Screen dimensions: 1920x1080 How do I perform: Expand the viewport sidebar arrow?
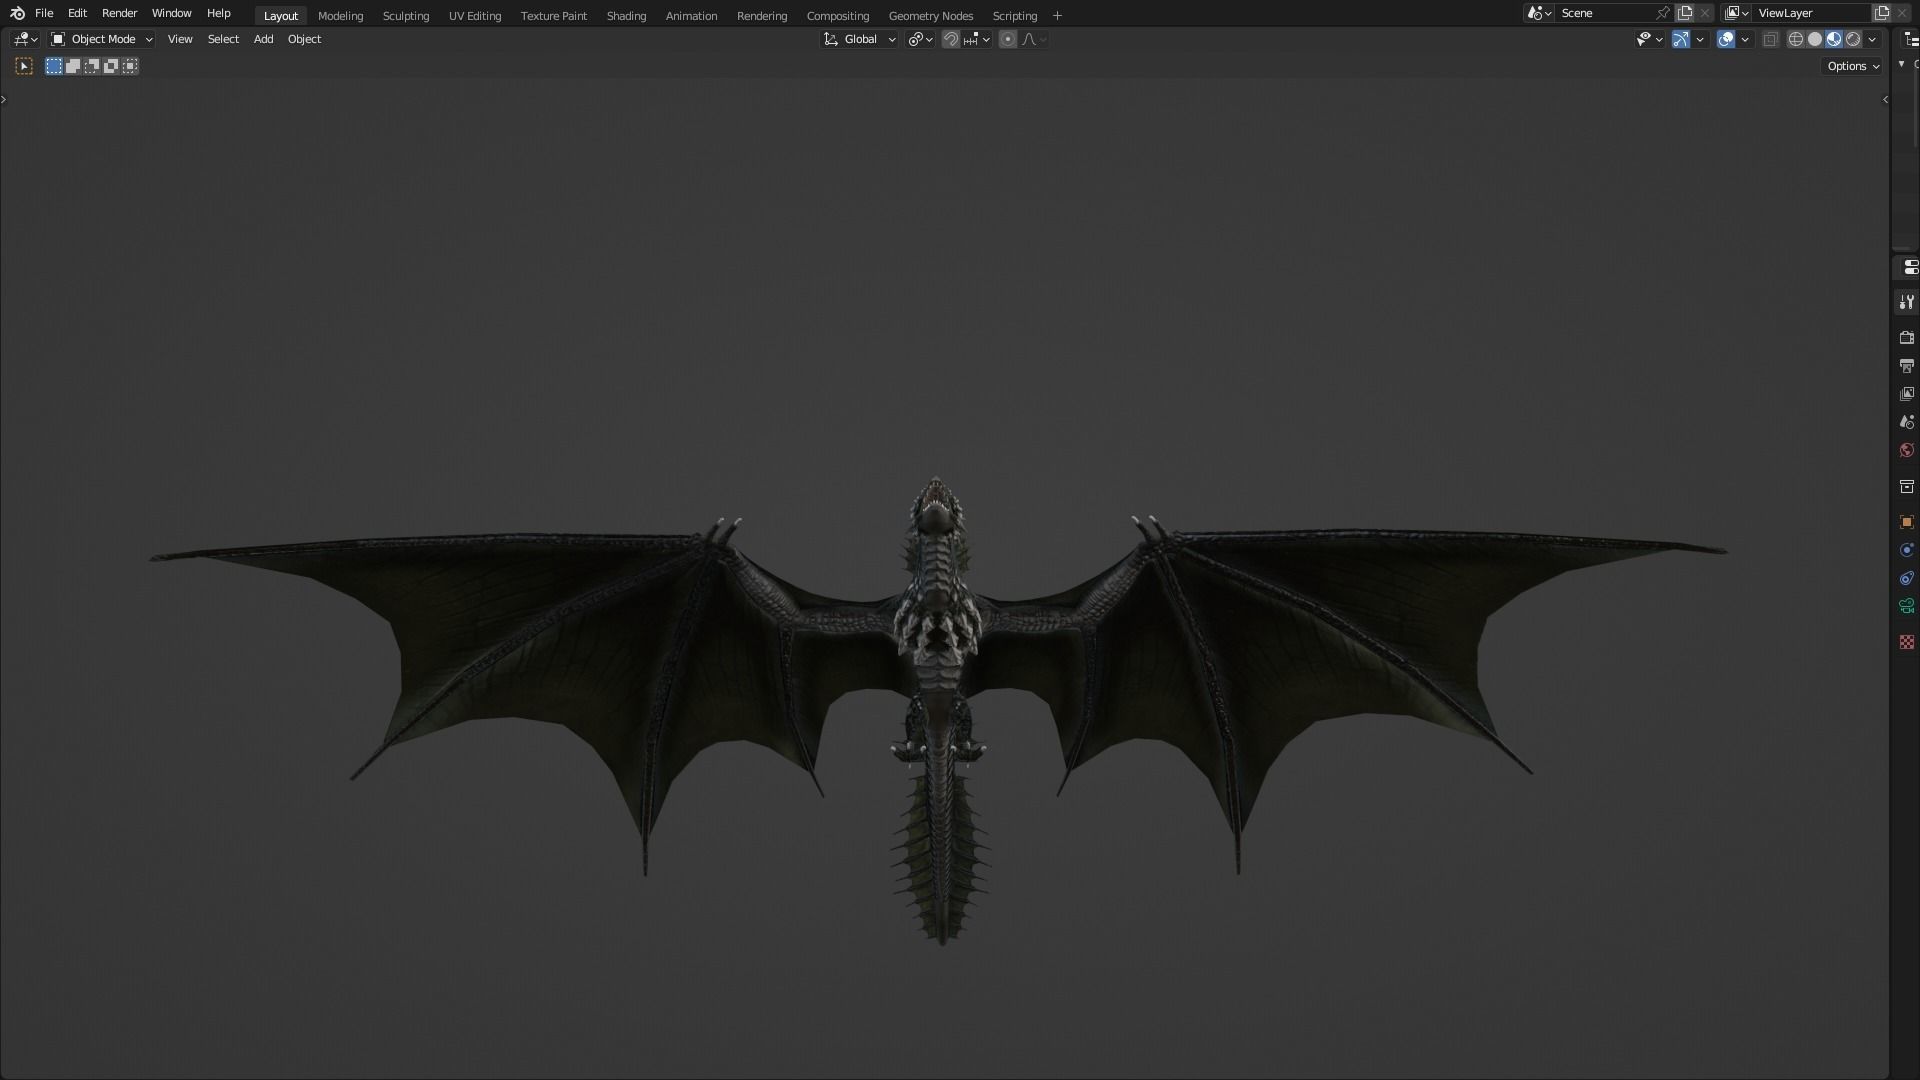[1885, 99]
